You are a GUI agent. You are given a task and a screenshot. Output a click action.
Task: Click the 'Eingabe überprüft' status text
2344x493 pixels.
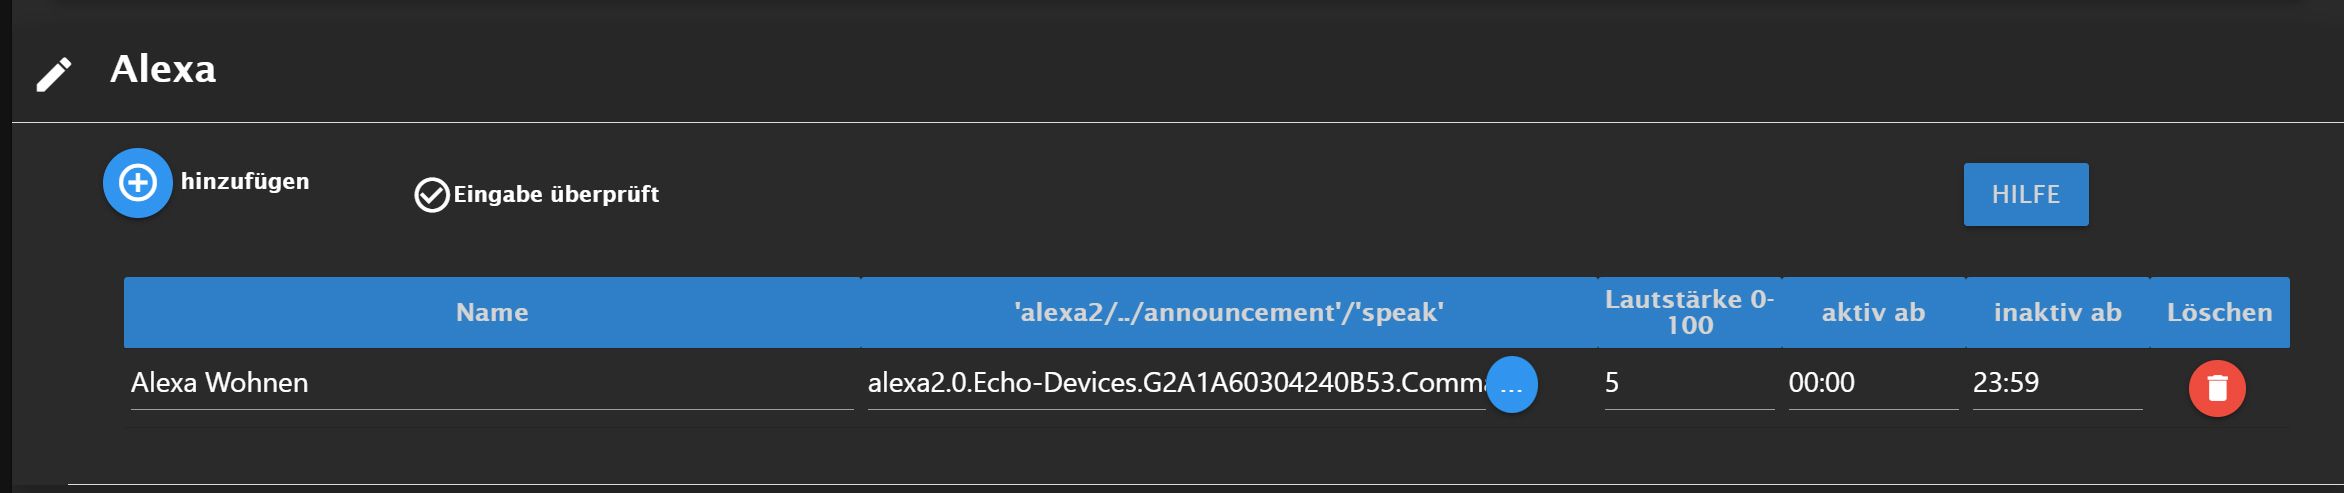[x=556, y=194]
